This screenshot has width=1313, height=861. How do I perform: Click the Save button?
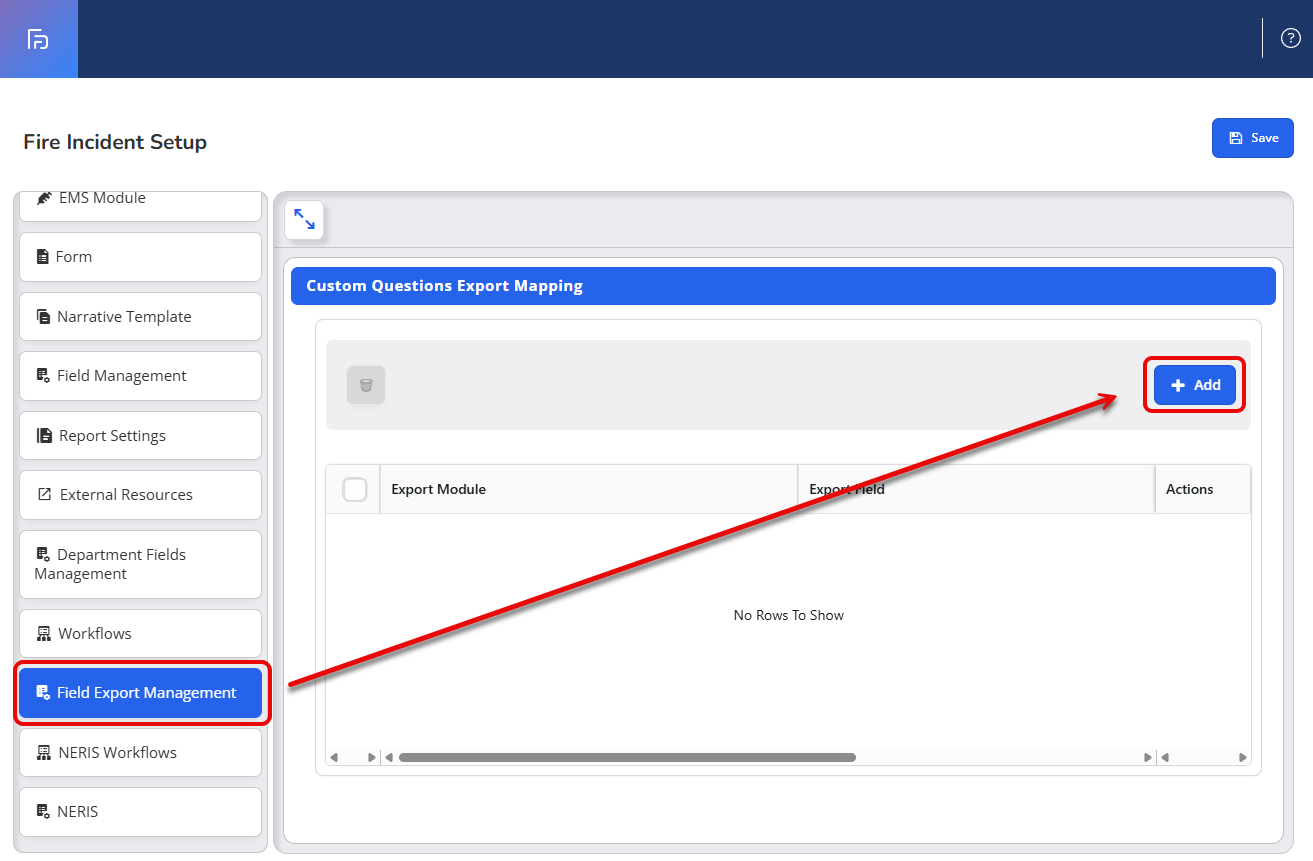pos(1253,138)
